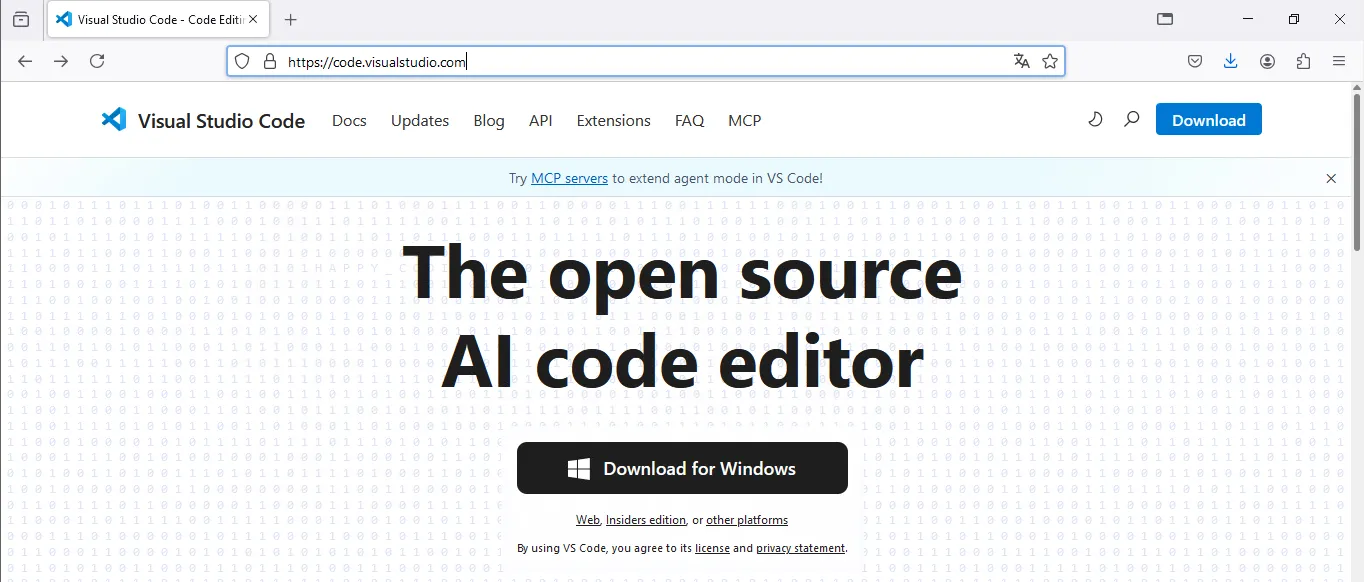Screen dimensions: 1364x582
Task: Open the Firefox downloads icon
Action: [x=1230, y=61]
